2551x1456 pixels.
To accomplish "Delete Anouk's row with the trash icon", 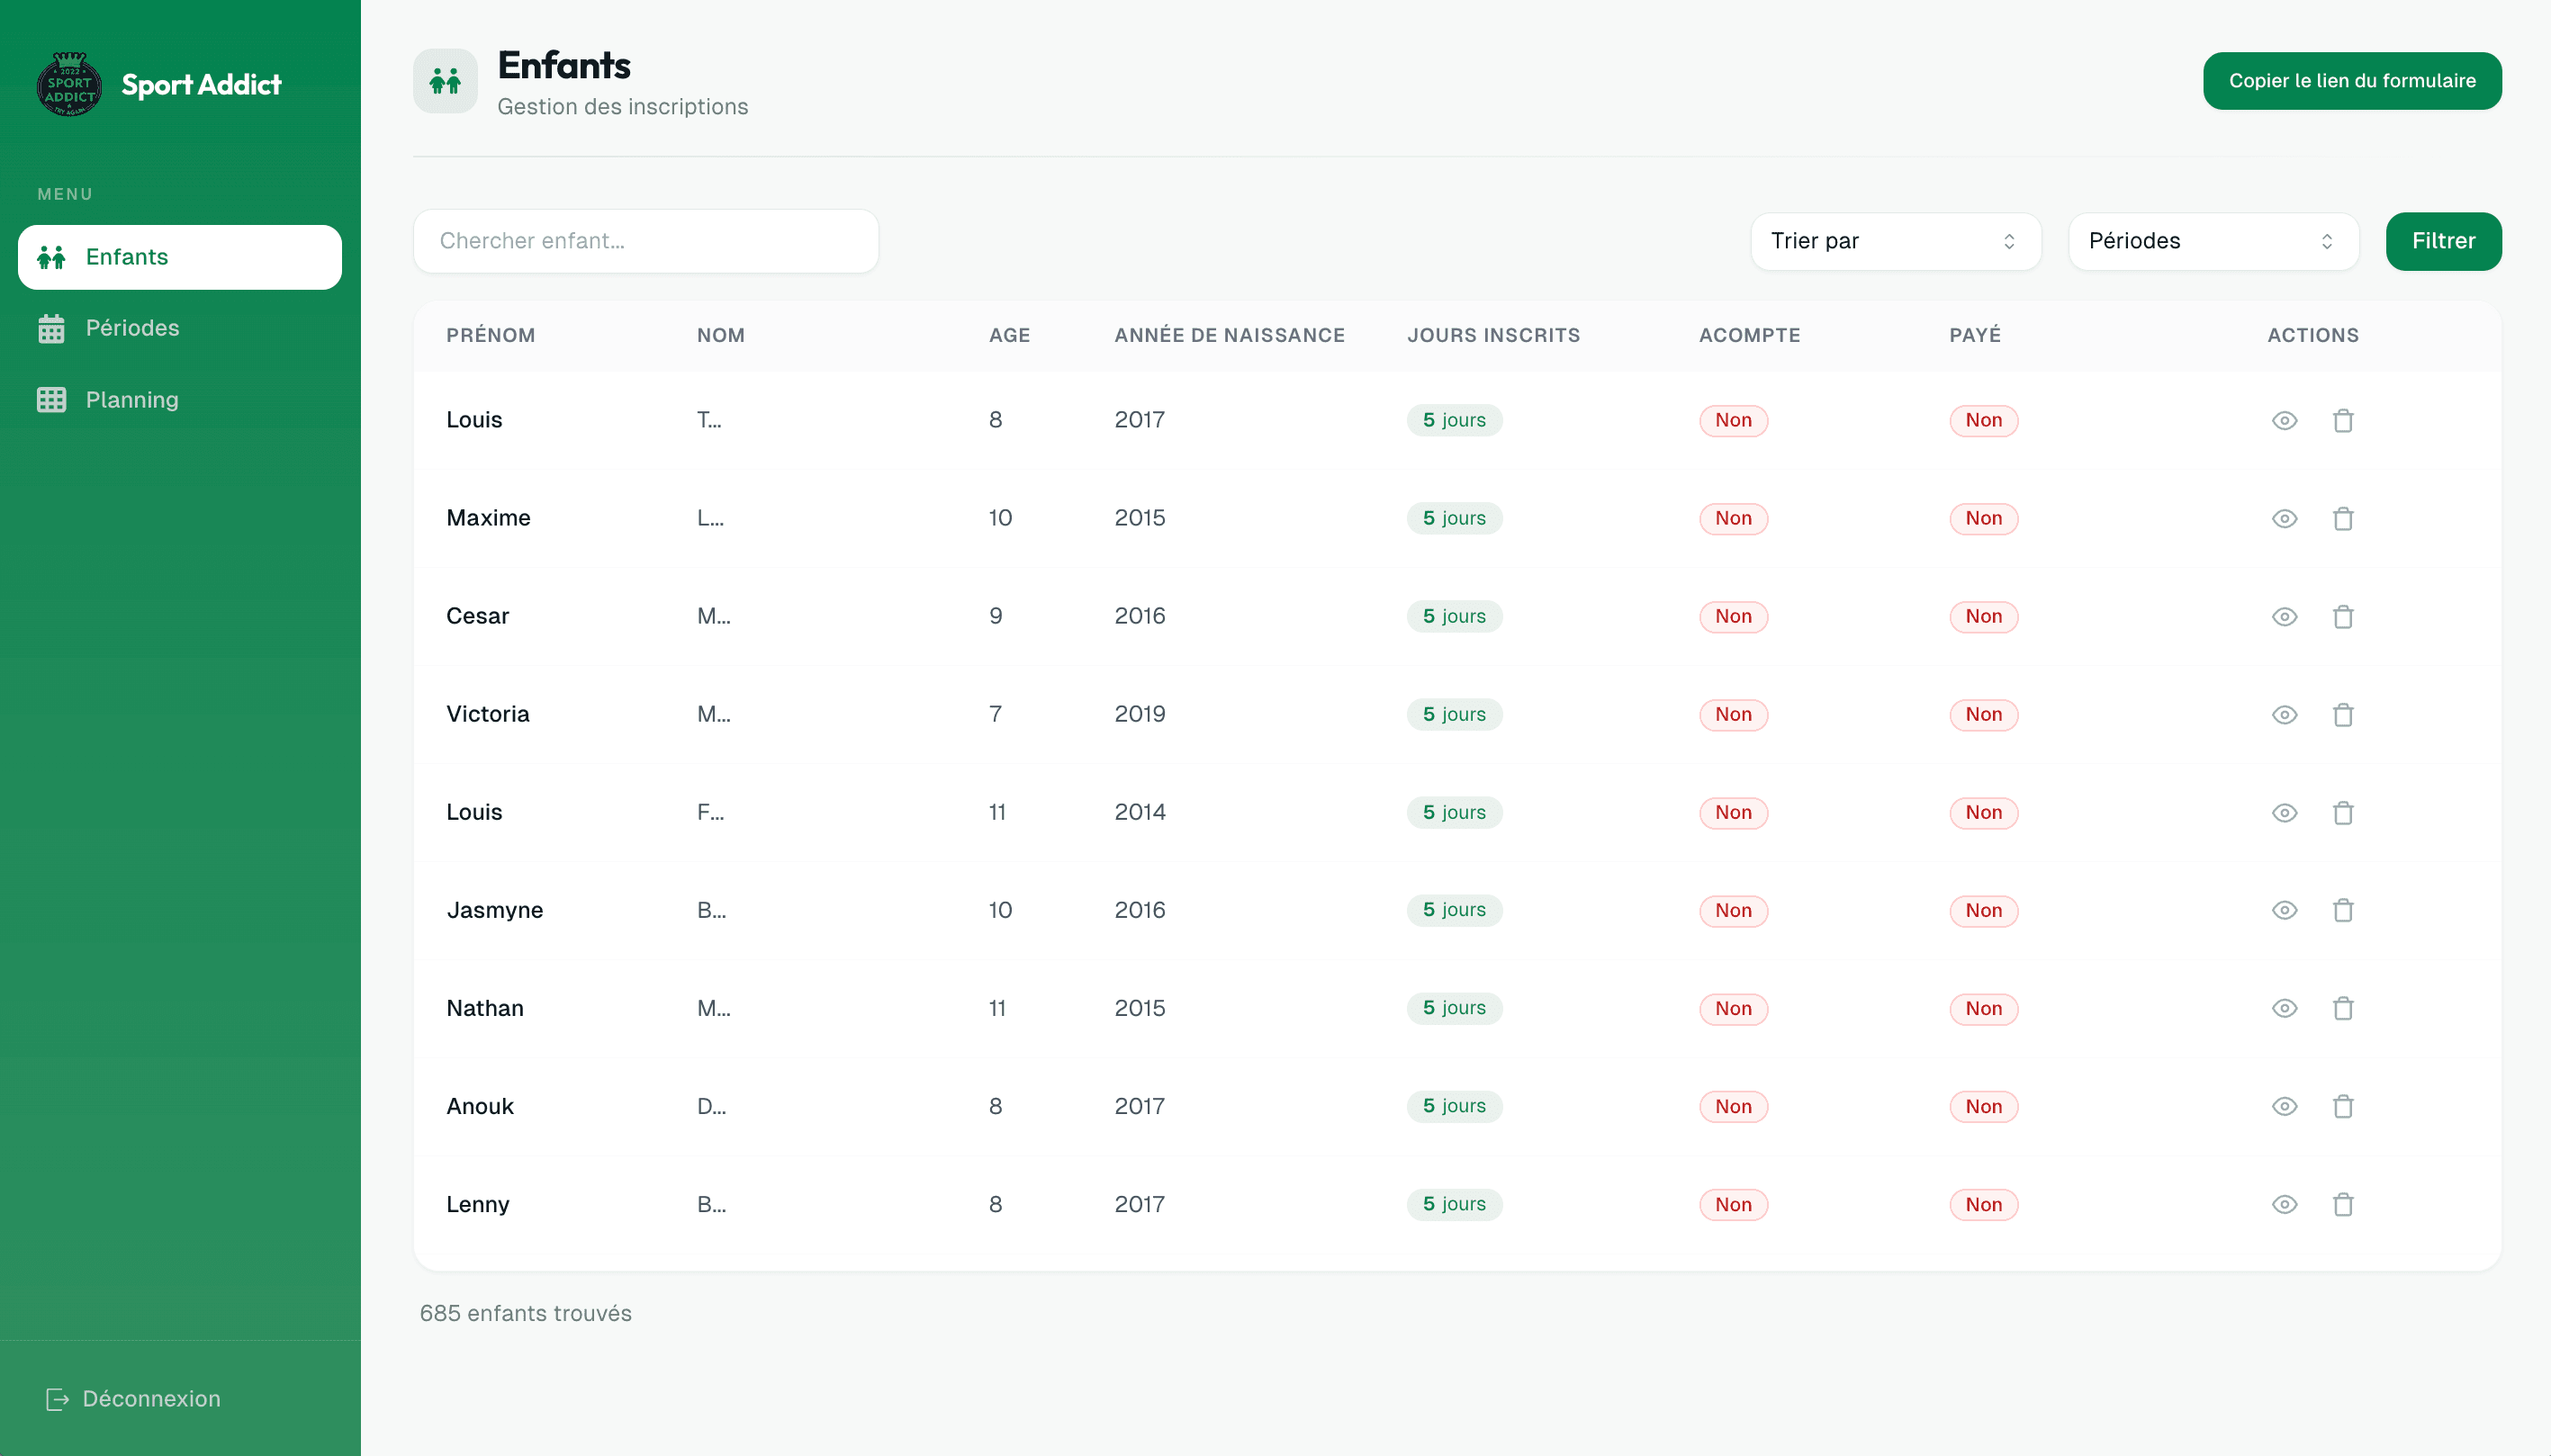I will coord(2342,1106).
